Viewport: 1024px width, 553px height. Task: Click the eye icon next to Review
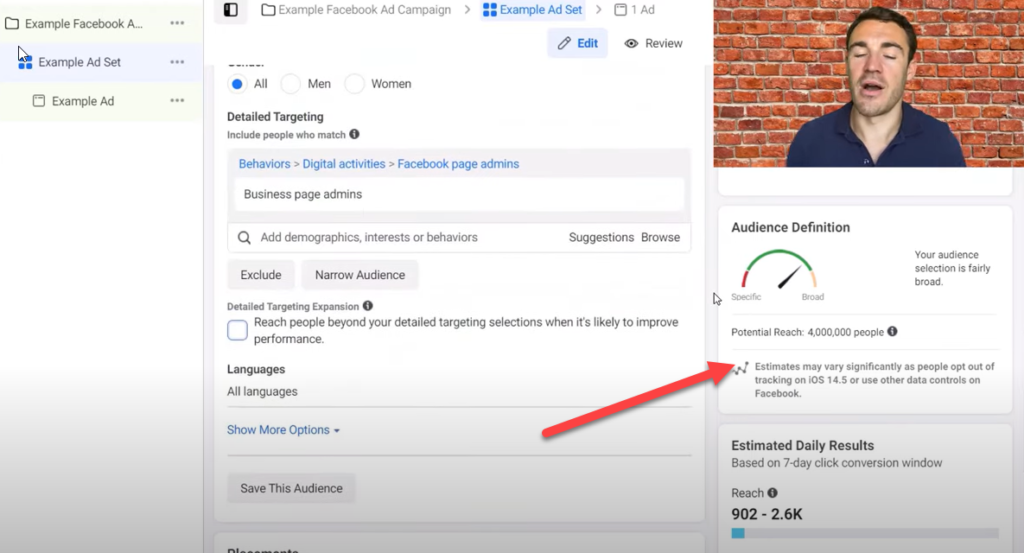(x=631, y=43)
